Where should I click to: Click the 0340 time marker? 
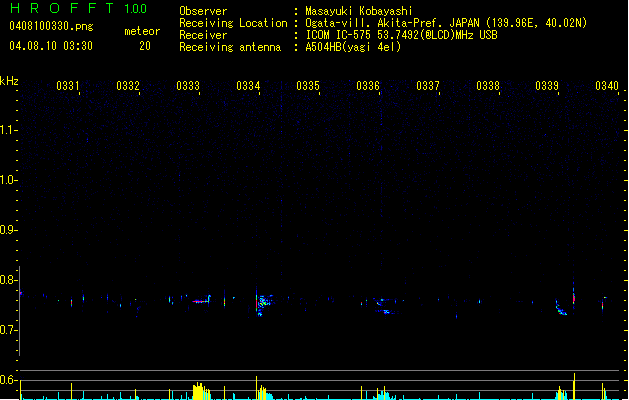(607, 86)
